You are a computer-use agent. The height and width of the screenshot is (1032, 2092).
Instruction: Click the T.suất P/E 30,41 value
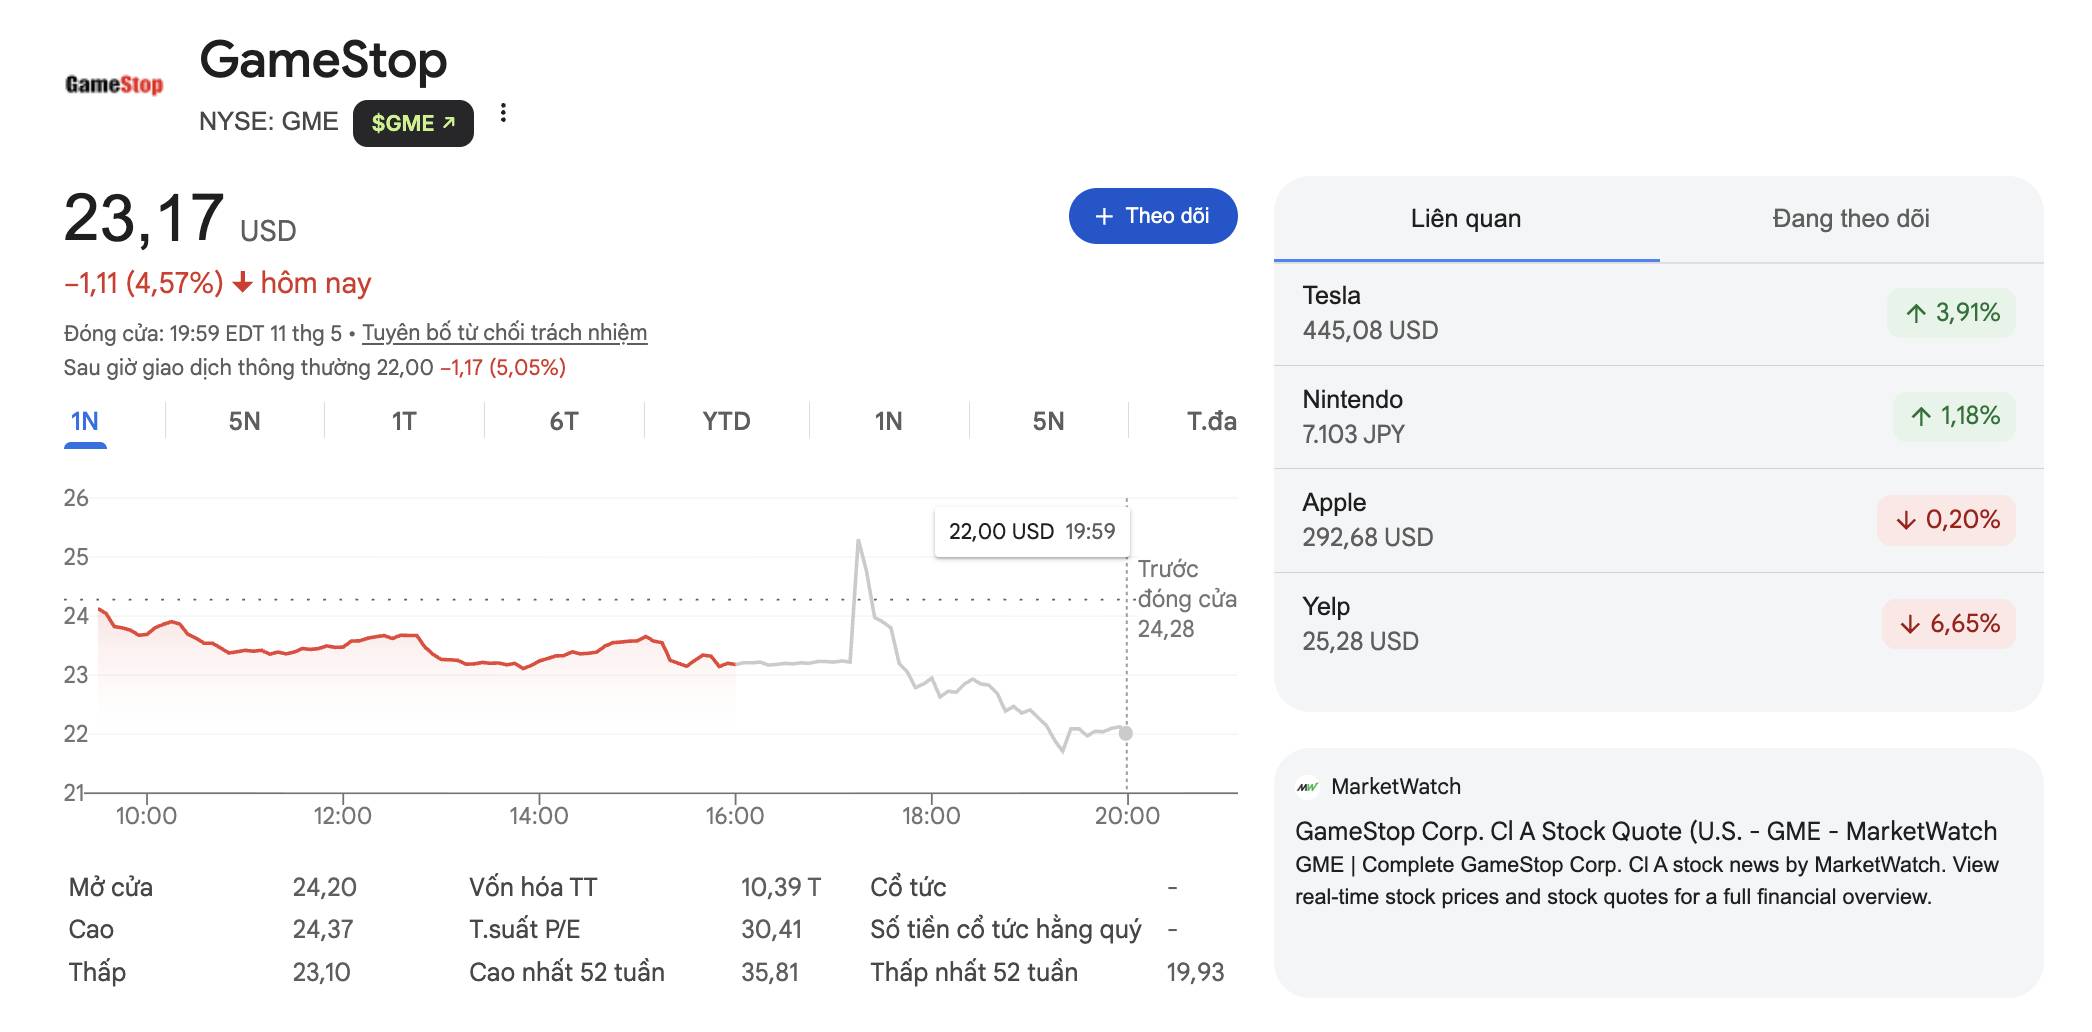[771, 930]
